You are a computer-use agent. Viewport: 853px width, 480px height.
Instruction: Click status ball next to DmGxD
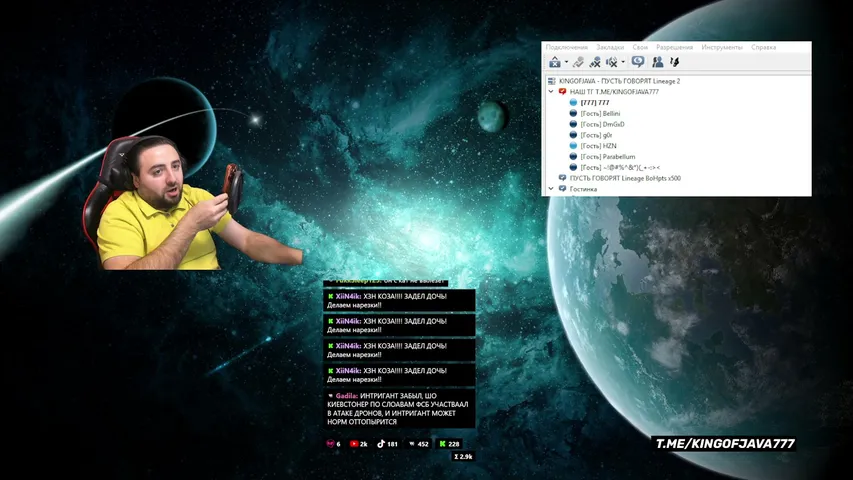573,124
